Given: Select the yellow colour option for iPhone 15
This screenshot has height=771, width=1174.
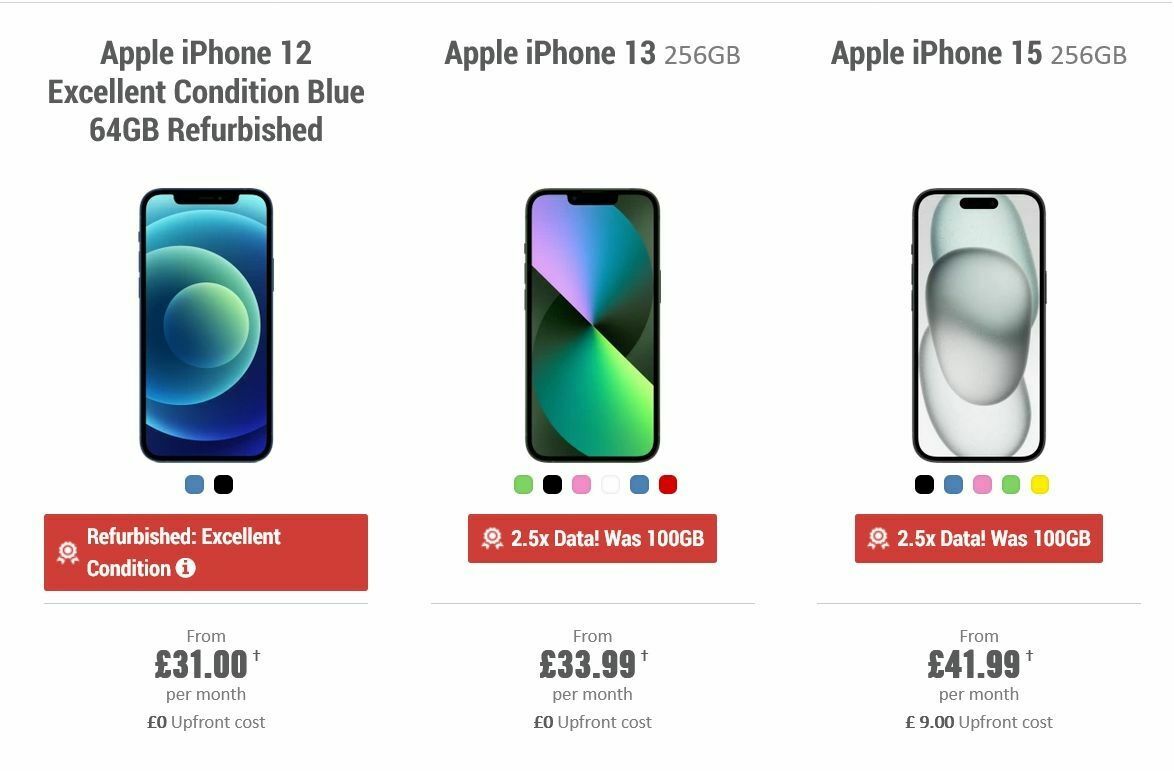Looking at the screenshot, I should click(x=1037, y=484).
